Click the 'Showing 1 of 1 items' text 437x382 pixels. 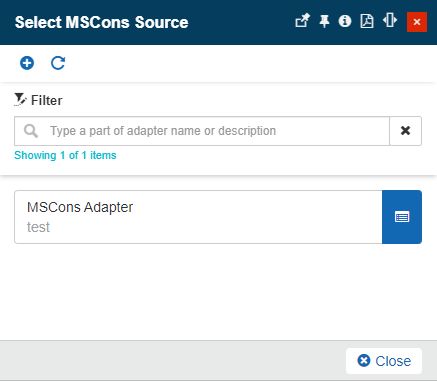[65, 155]
